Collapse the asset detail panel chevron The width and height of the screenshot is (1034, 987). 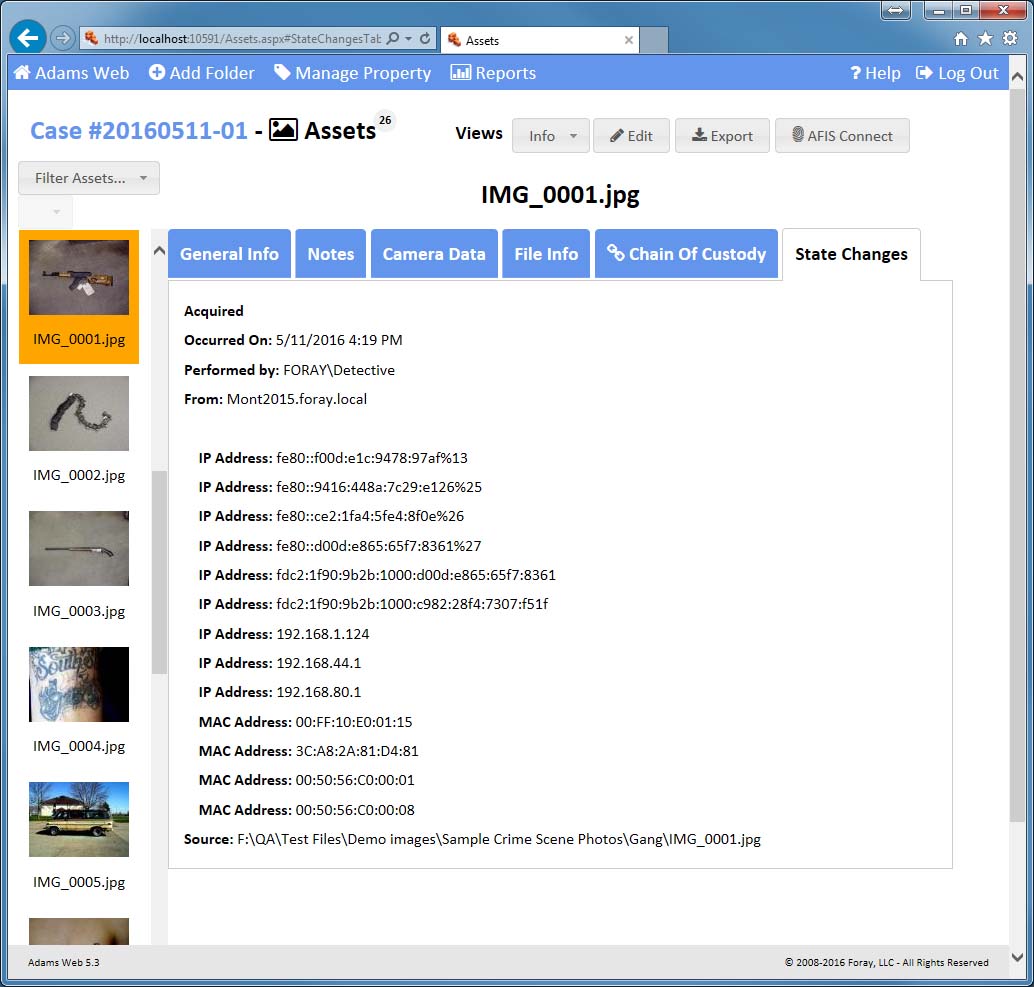click(x=159, y=251)
